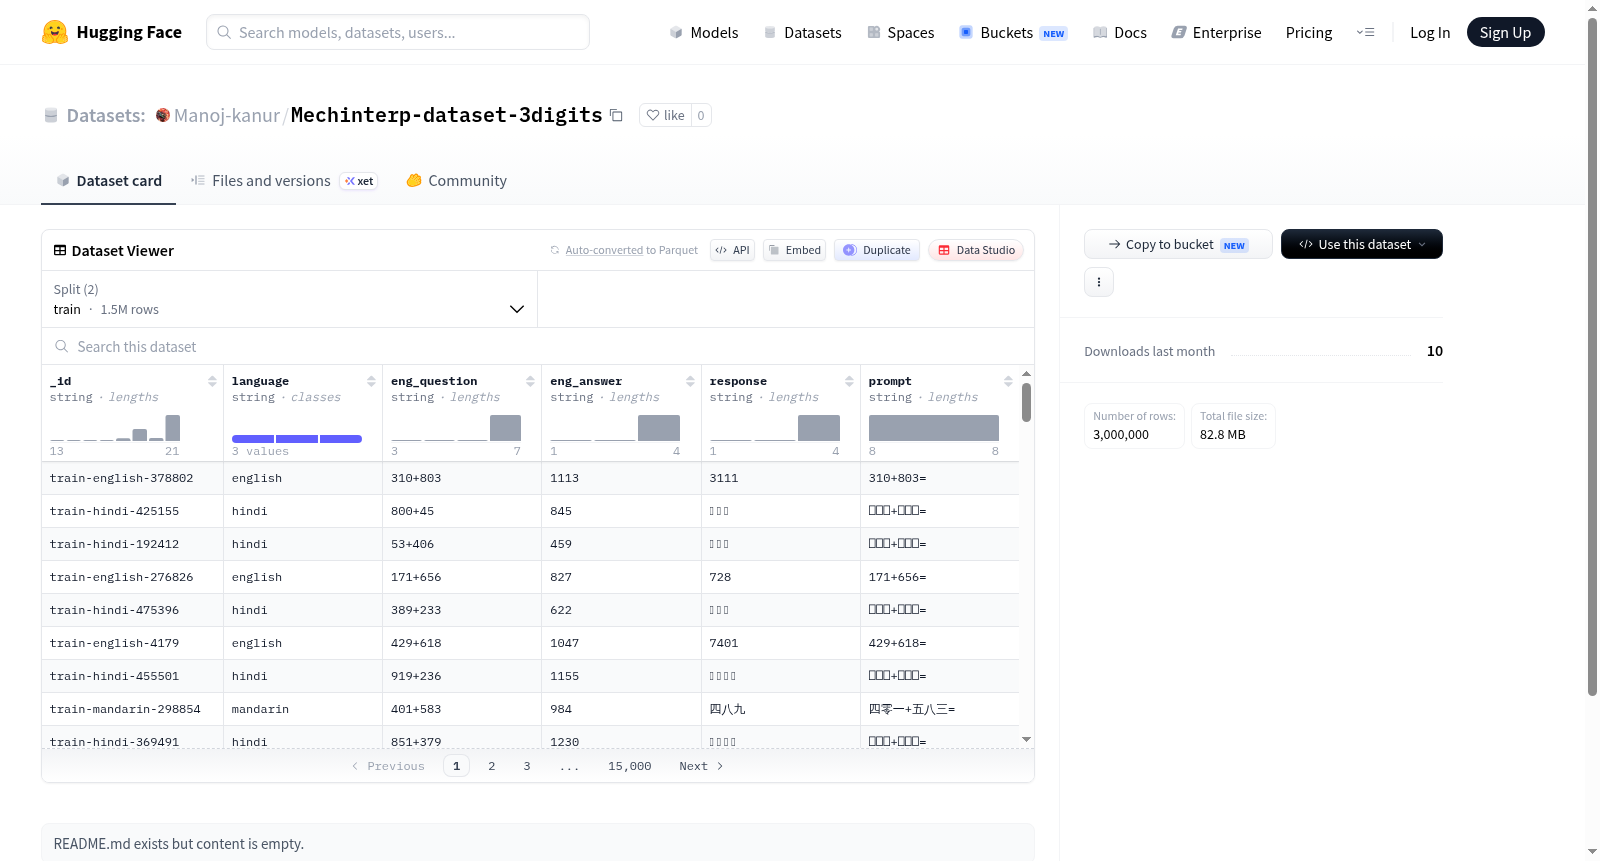Select current page 1 in pagination
Image resolution: width=1600 pixels, height=861 pixels.
click(456, 766)
